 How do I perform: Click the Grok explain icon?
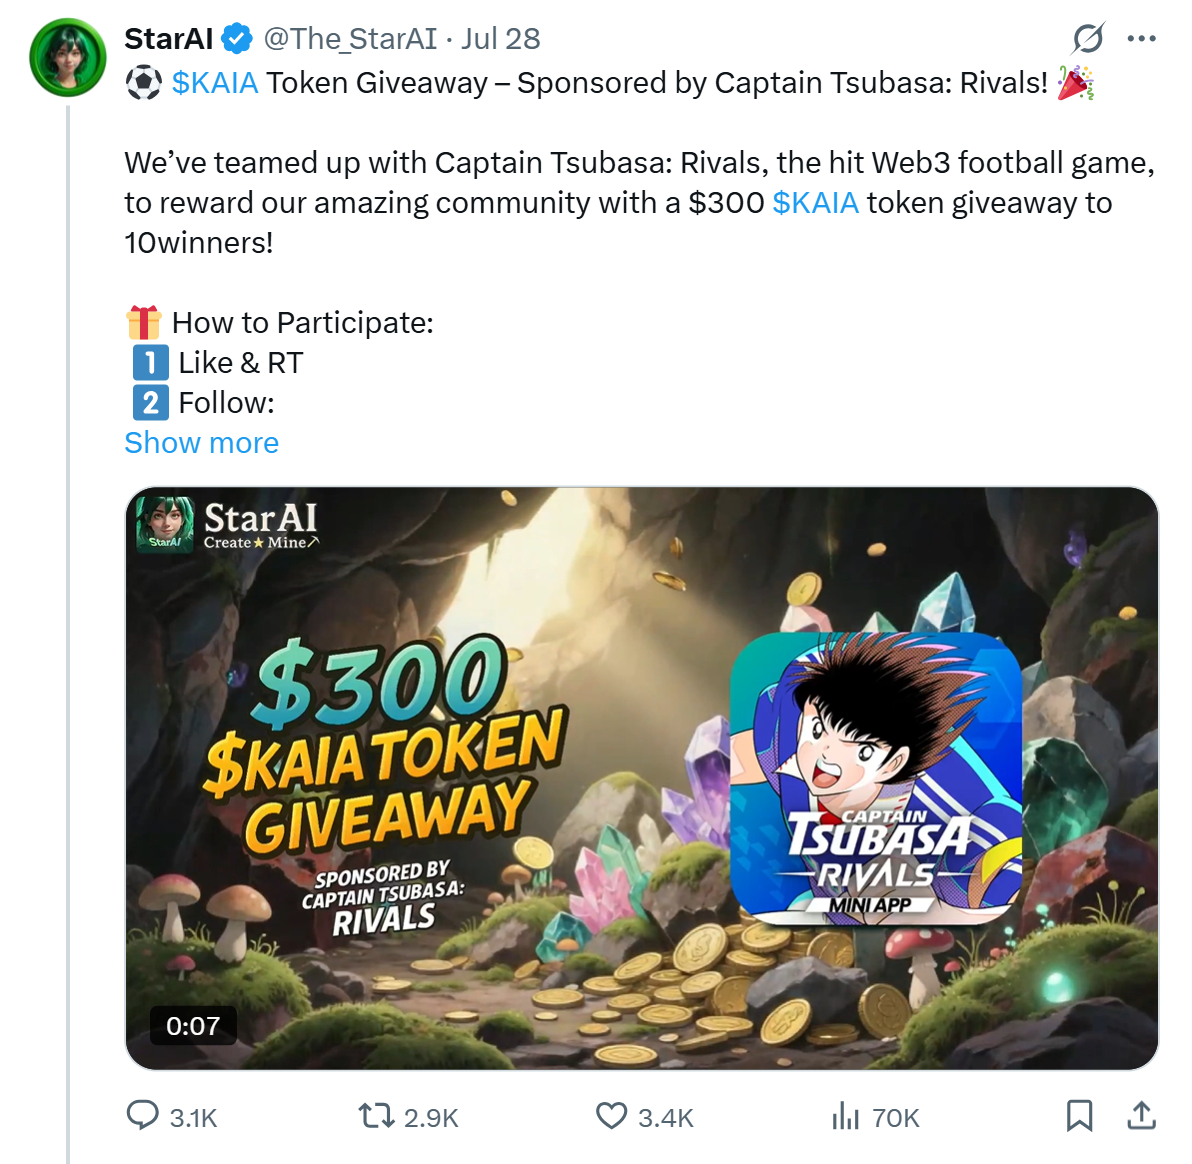coord(1088,39)
